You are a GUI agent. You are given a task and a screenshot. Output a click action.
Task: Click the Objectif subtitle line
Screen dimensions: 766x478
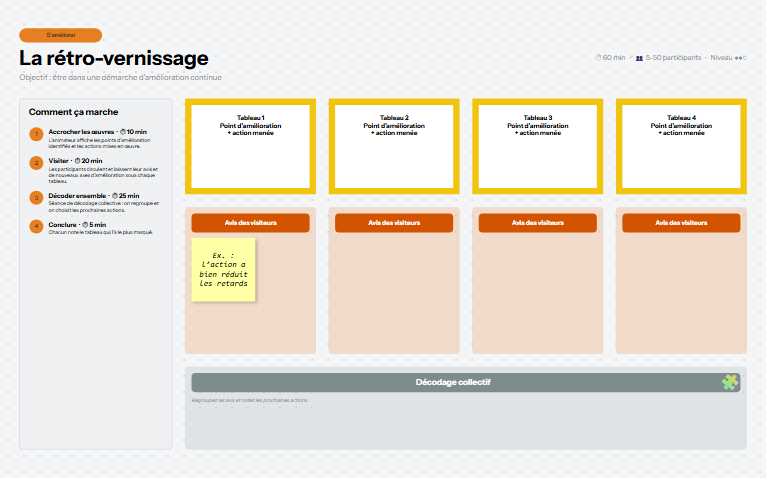(121, 77)
